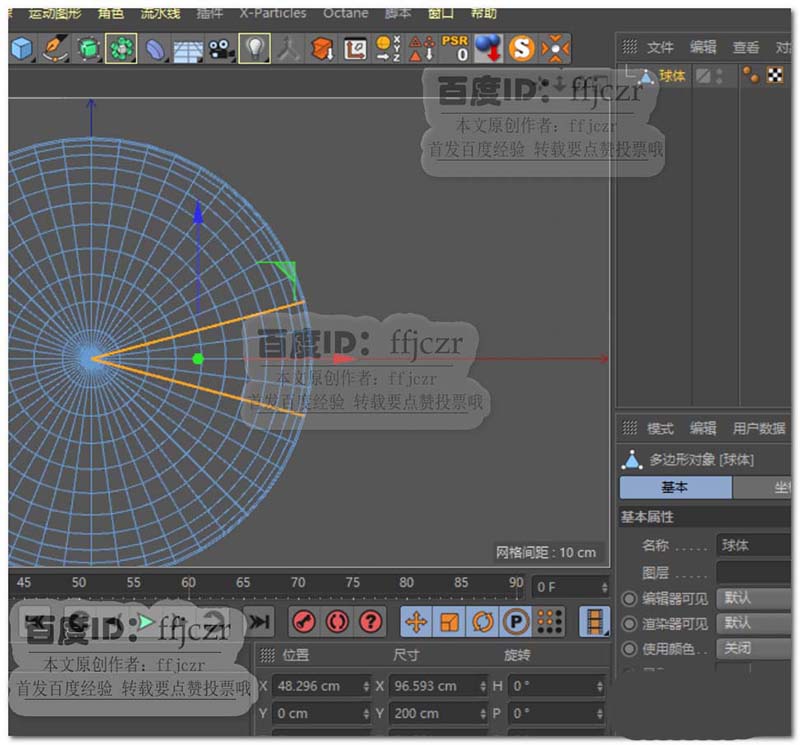This screenshot has width=800, height=745.
Task: Toggle position keyframe recording icon
Action: (x=416, y=622)
